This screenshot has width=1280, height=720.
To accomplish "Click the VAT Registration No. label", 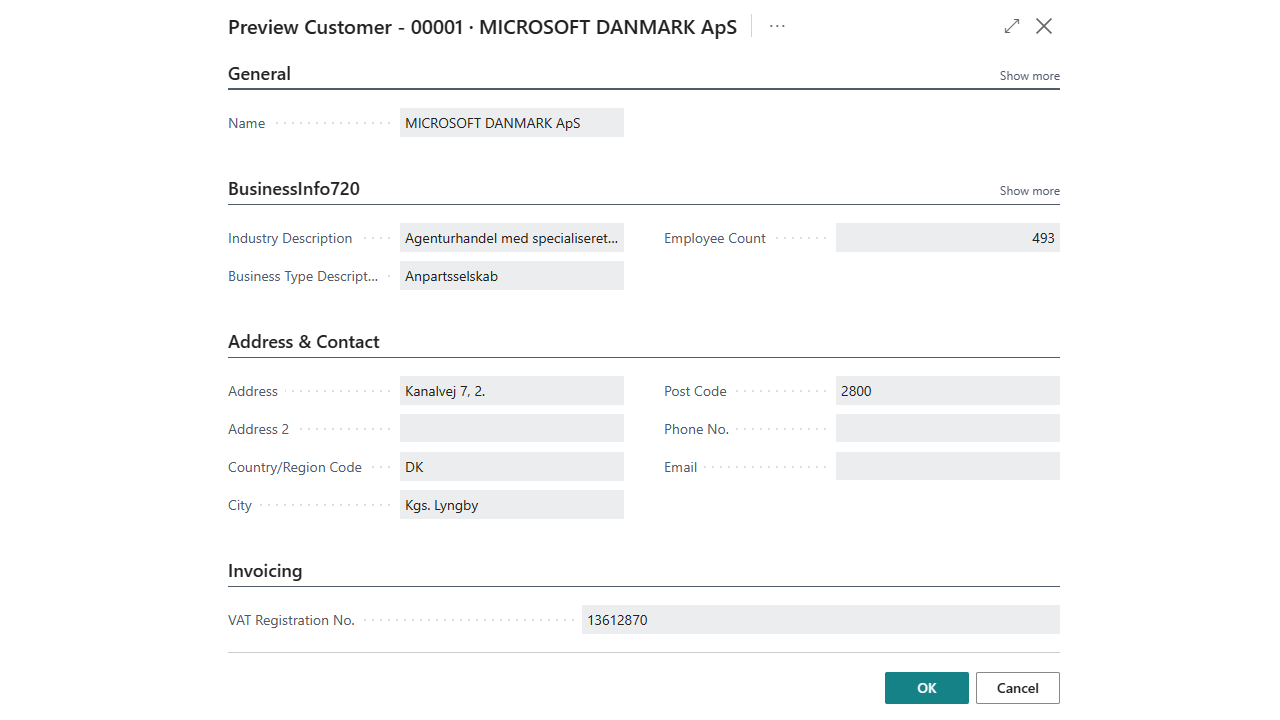I will tap(292, 620).
